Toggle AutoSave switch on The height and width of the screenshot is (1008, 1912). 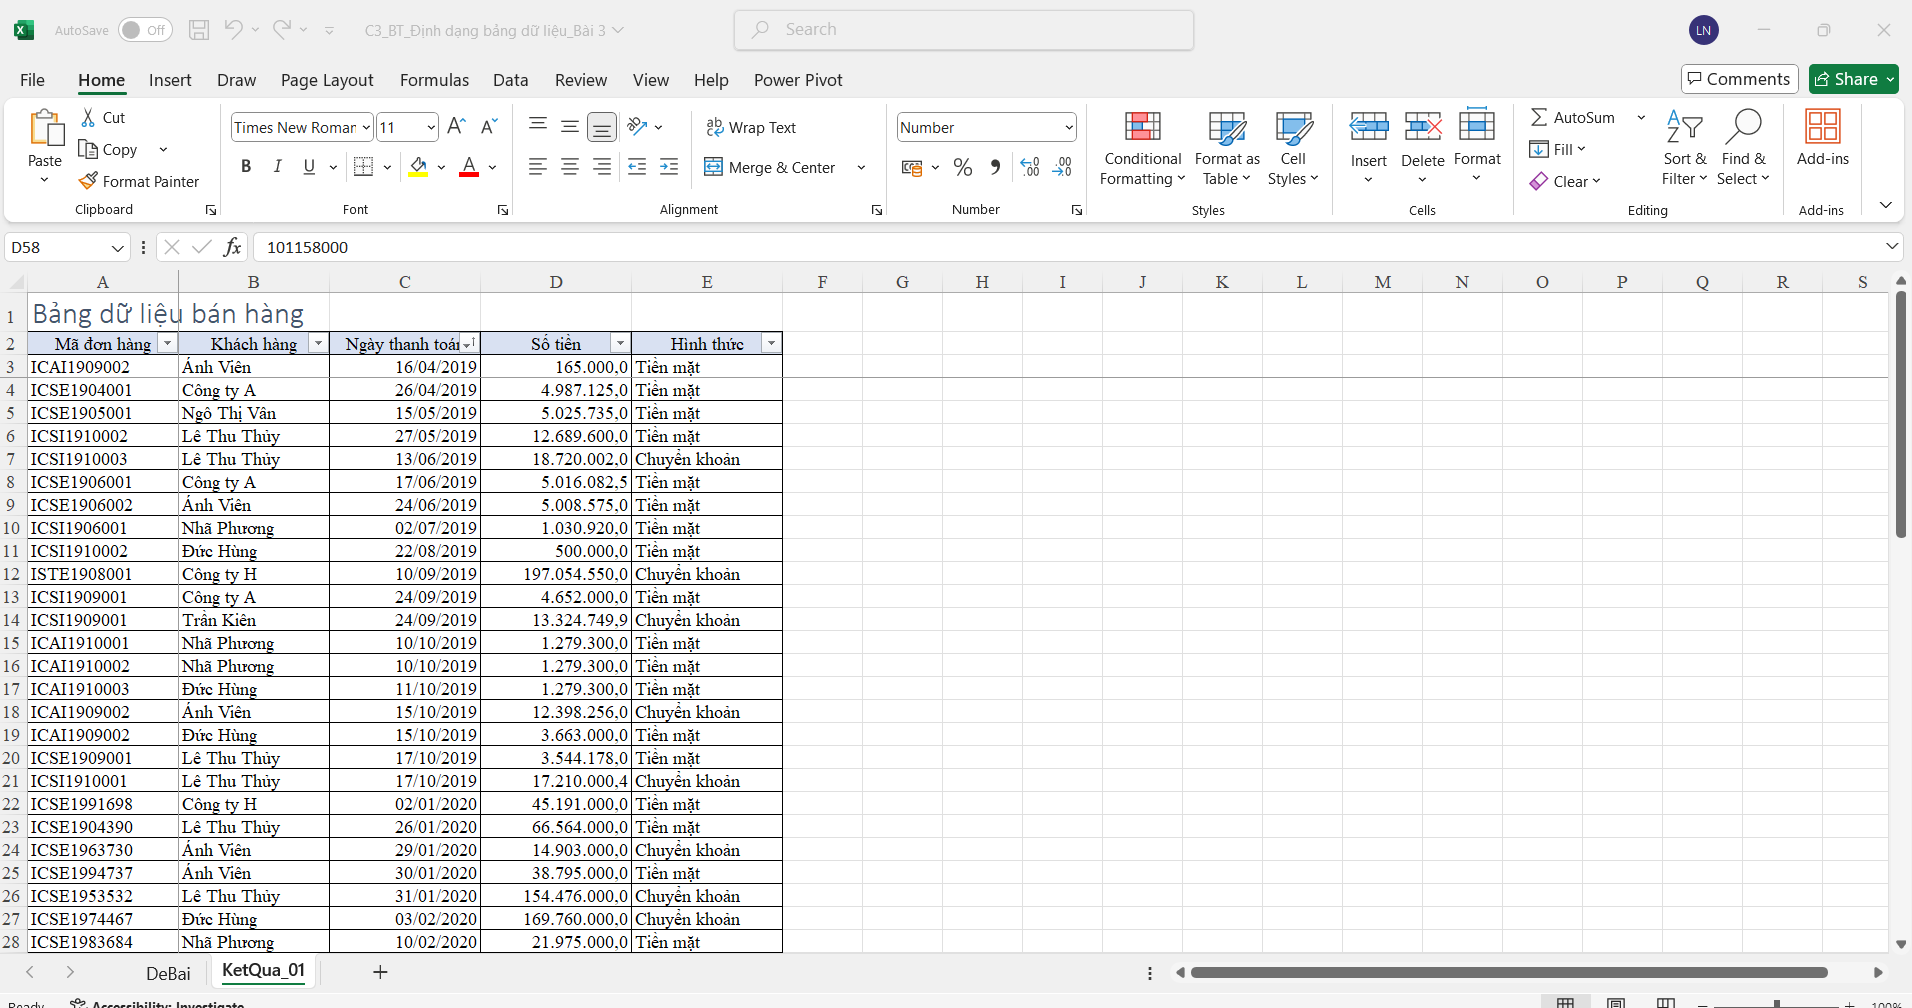144,30
